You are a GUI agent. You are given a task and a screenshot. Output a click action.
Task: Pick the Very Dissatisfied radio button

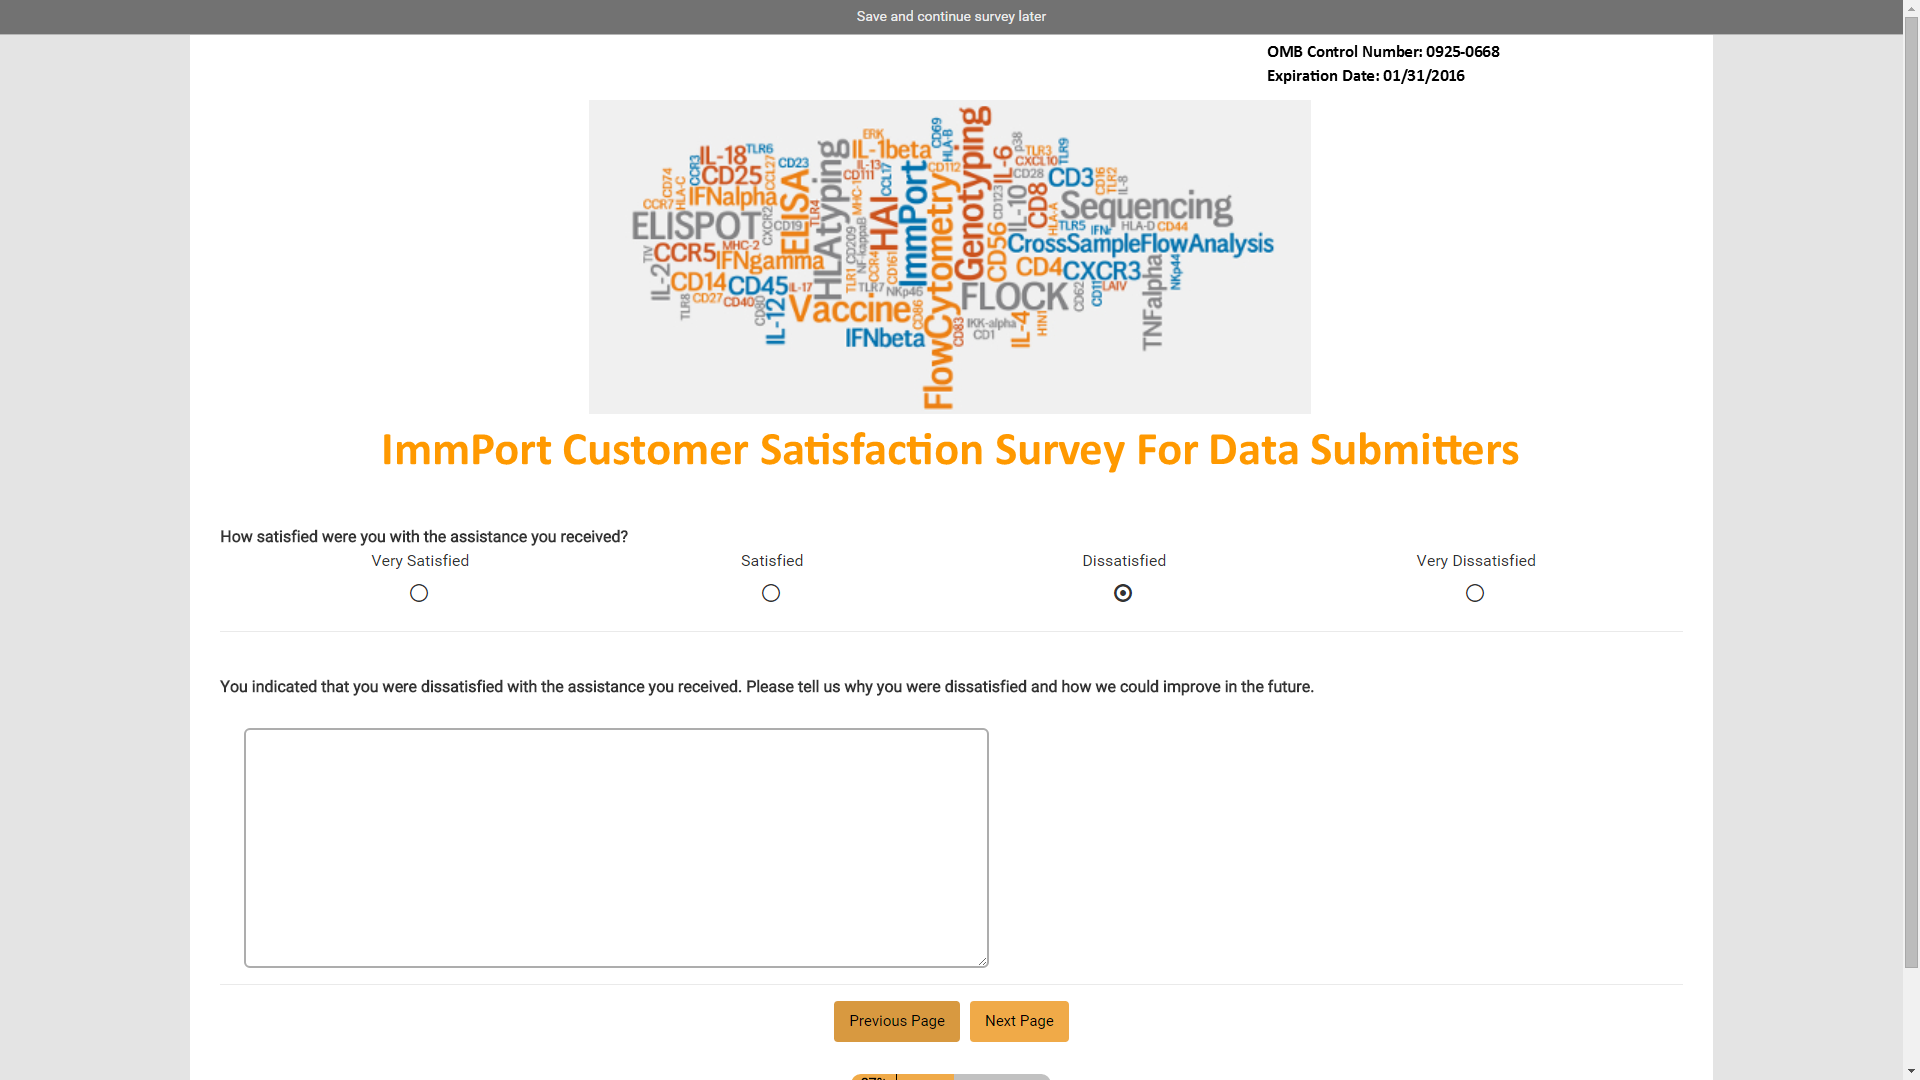pos(1475,593)
